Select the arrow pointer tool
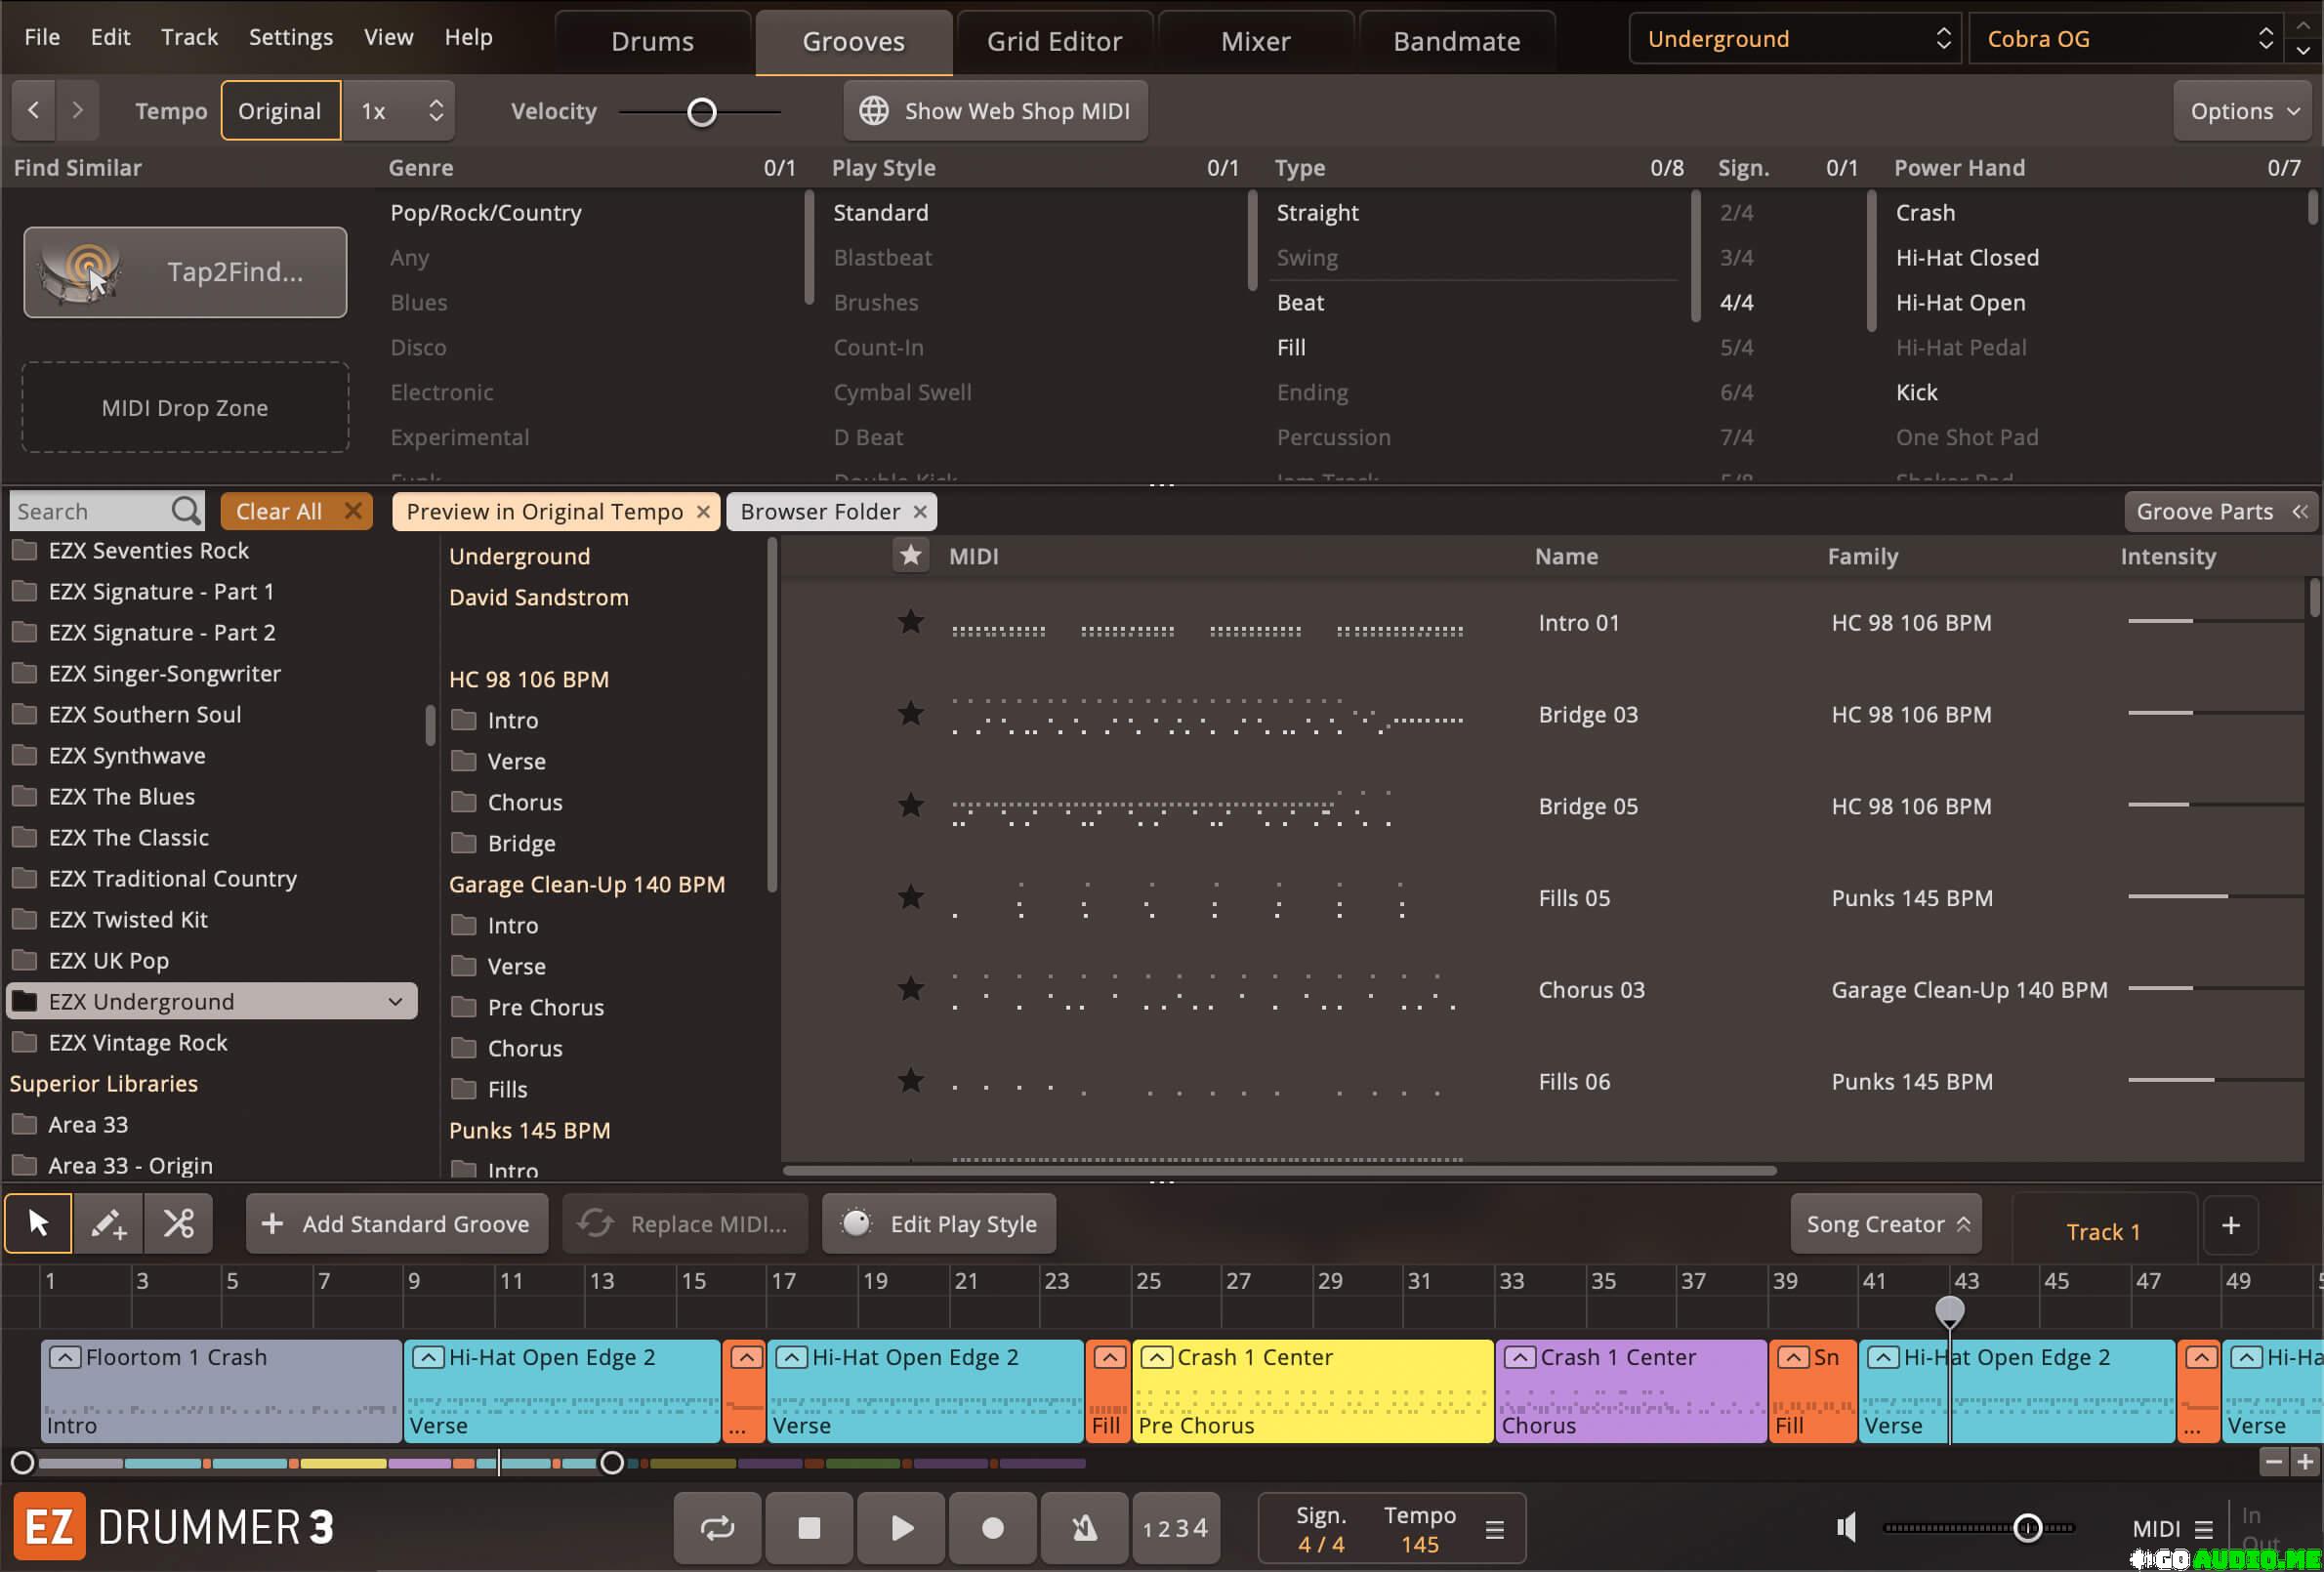The height and width of the screenshot is (1572, 2324). [39, 1223]
